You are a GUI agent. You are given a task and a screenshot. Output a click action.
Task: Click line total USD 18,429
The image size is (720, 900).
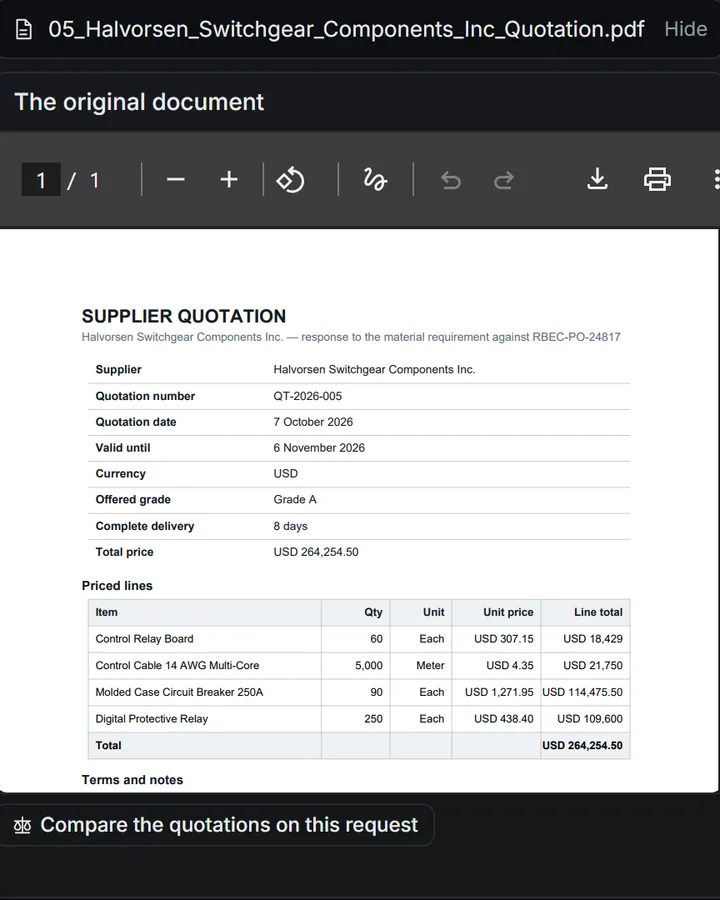tap(593, 639)
